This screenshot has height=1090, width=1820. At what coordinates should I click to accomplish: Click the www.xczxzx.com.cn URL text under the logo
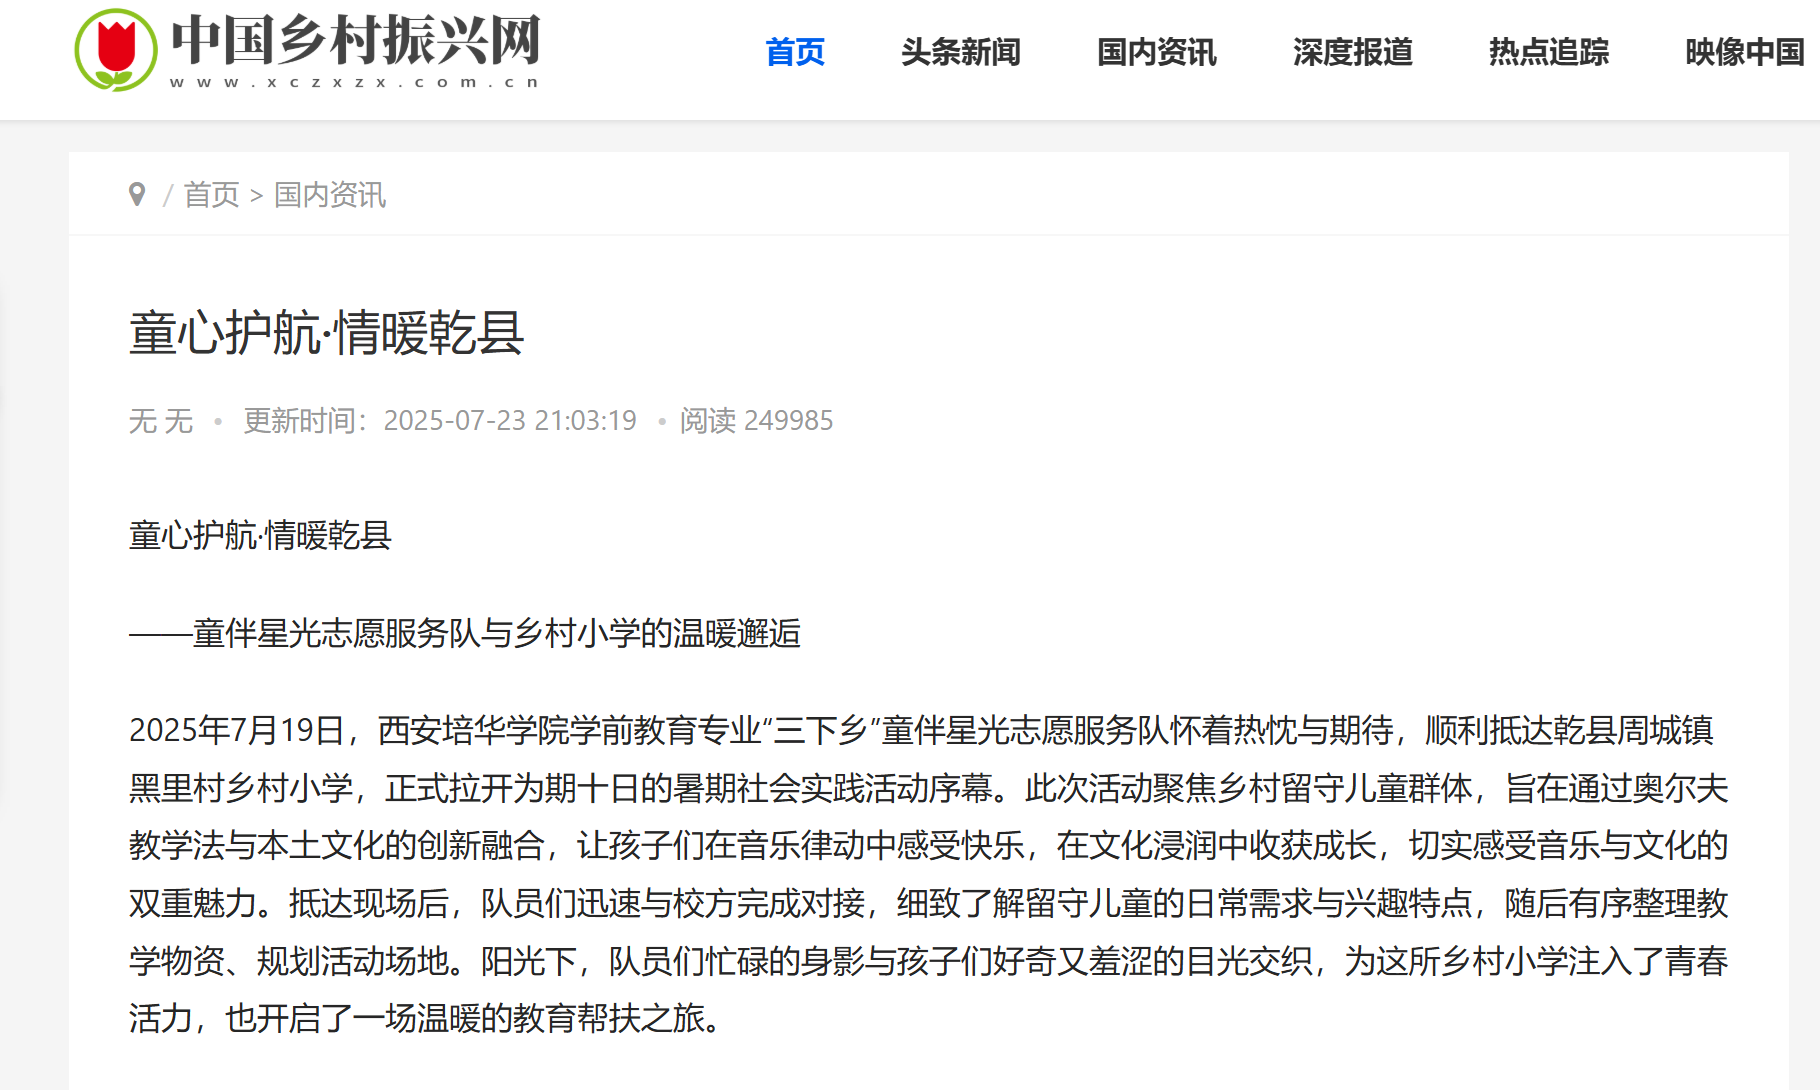(355, 82)
